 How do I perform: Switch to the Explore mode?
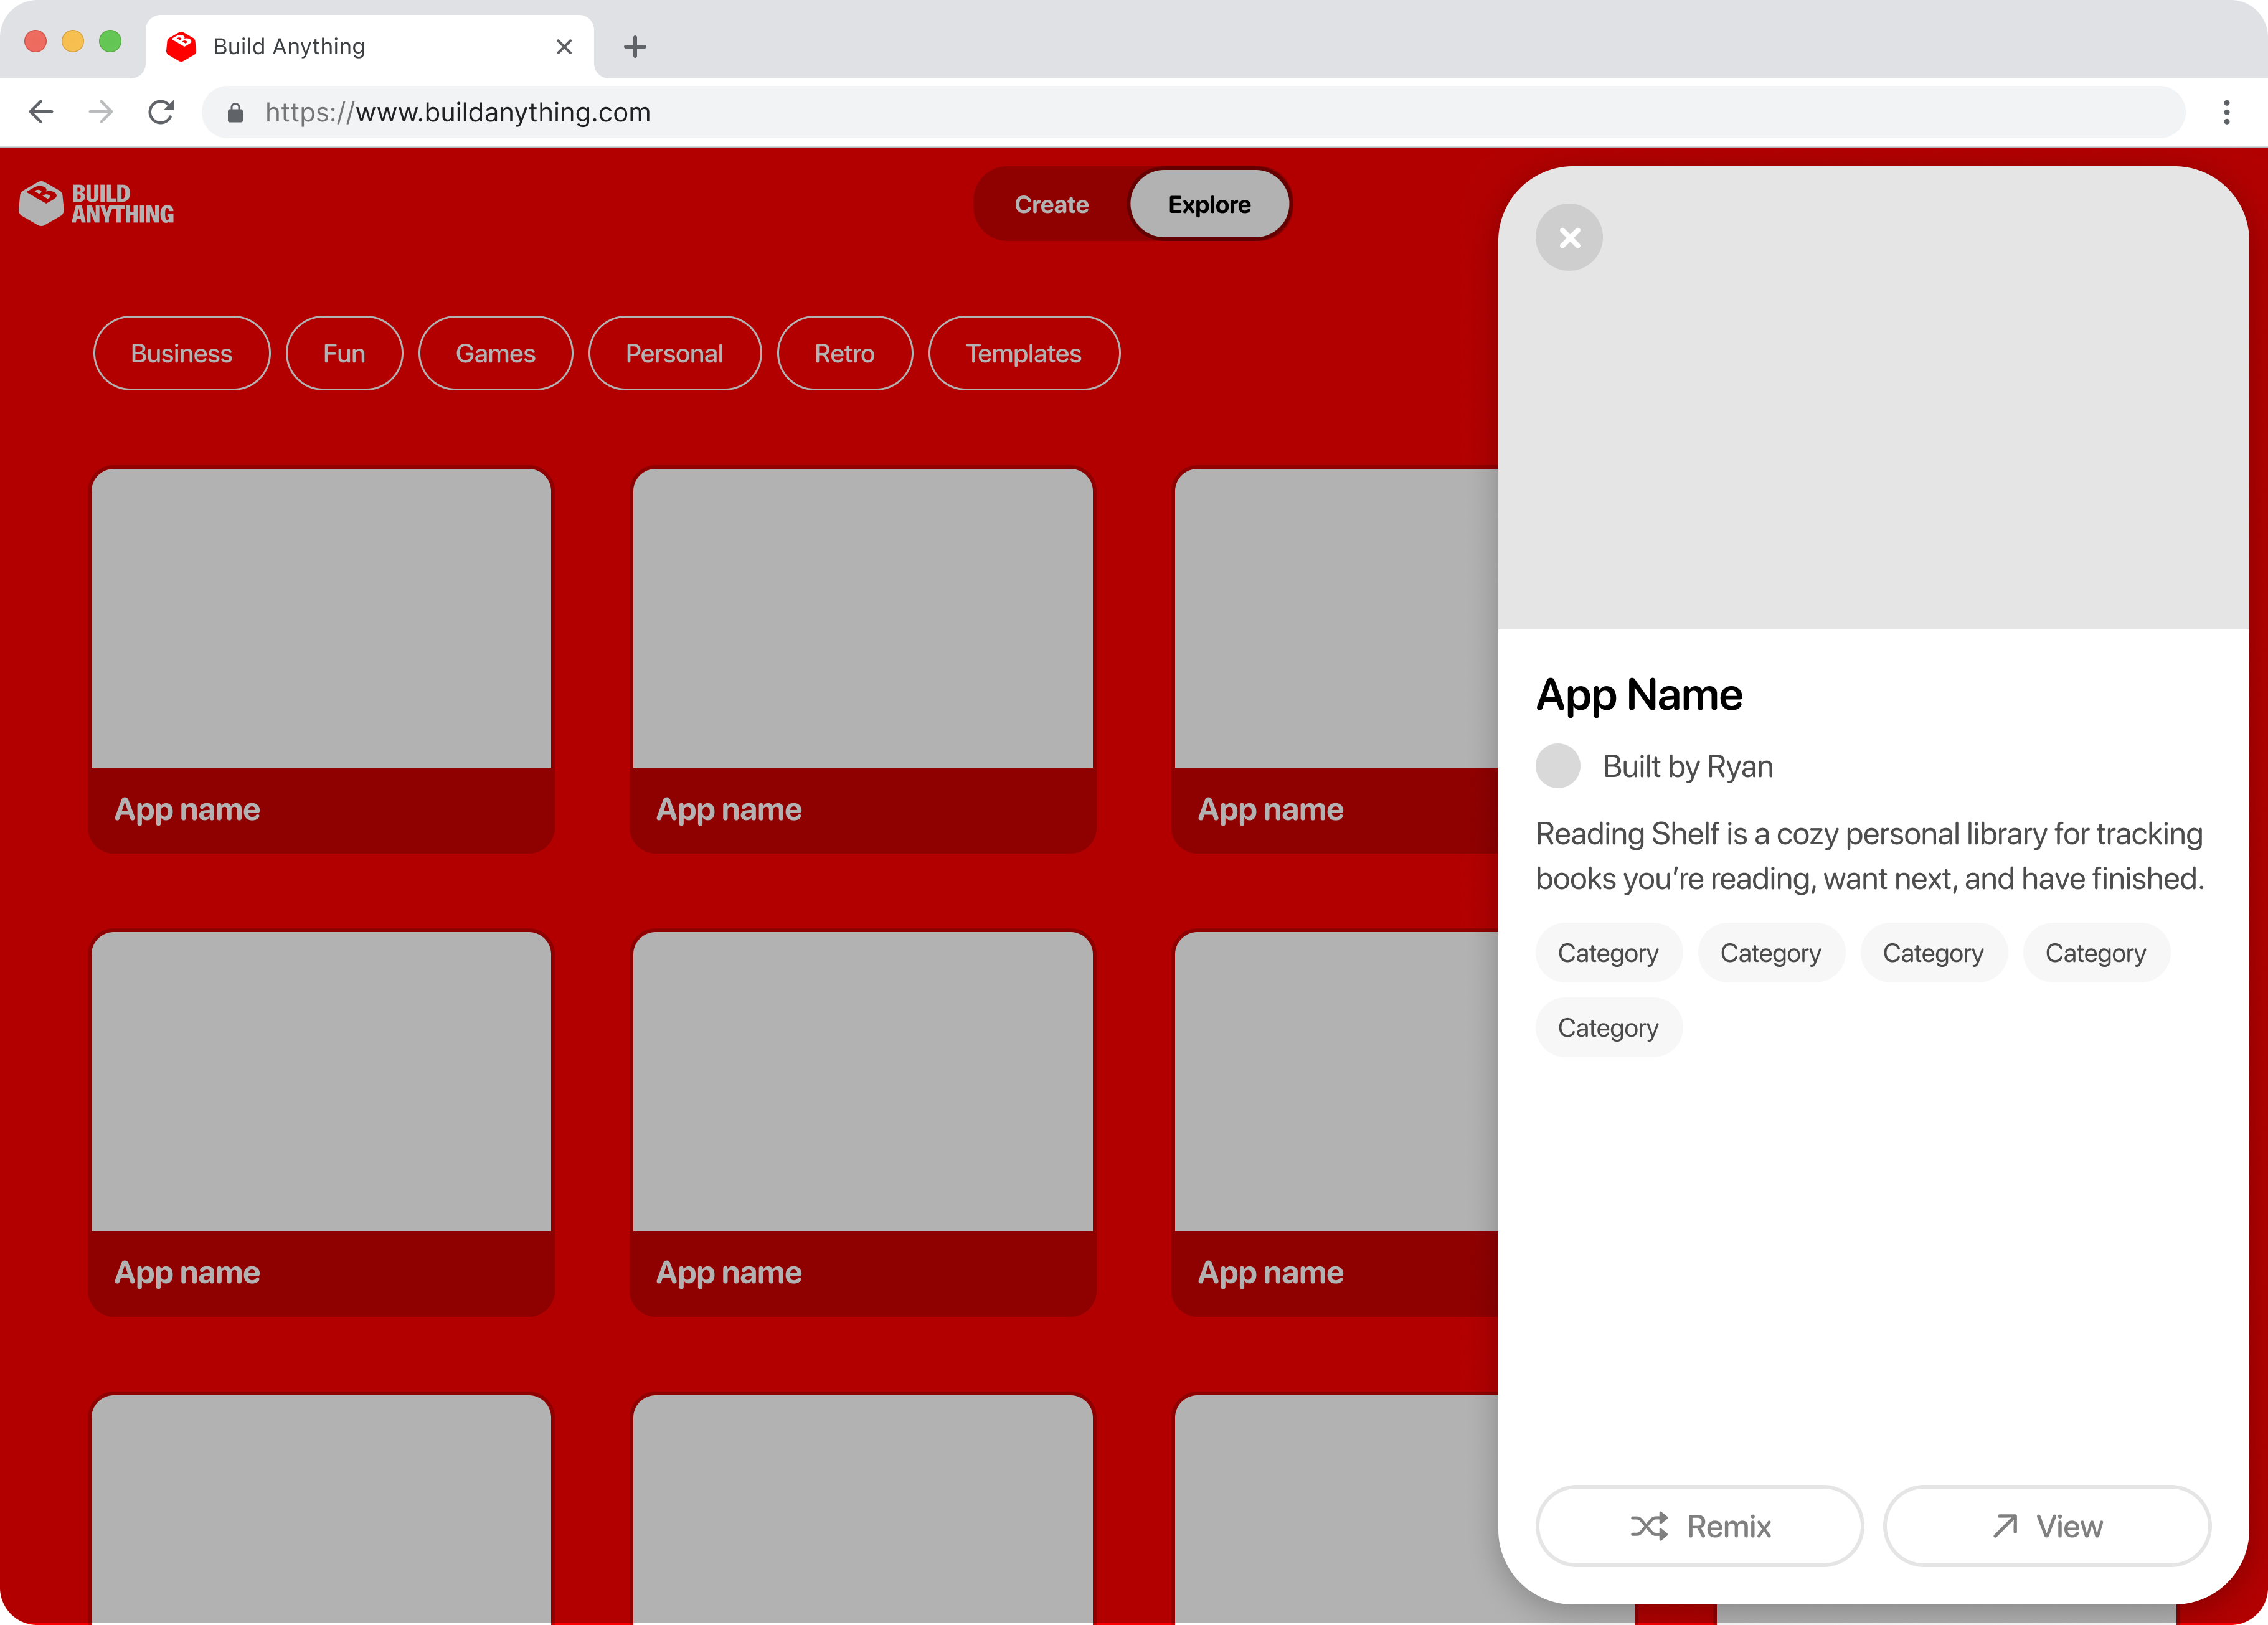[1209, 205]
